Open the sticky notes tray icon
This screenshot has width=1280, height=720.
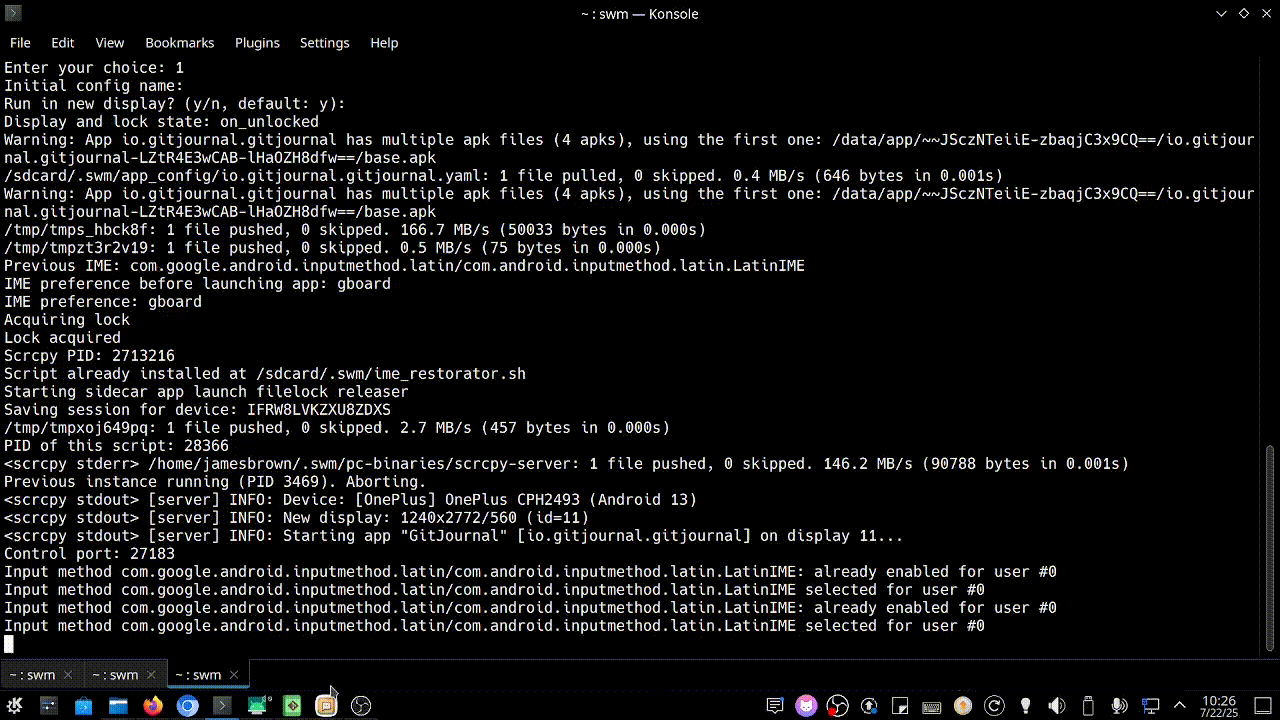click(900, 706)
